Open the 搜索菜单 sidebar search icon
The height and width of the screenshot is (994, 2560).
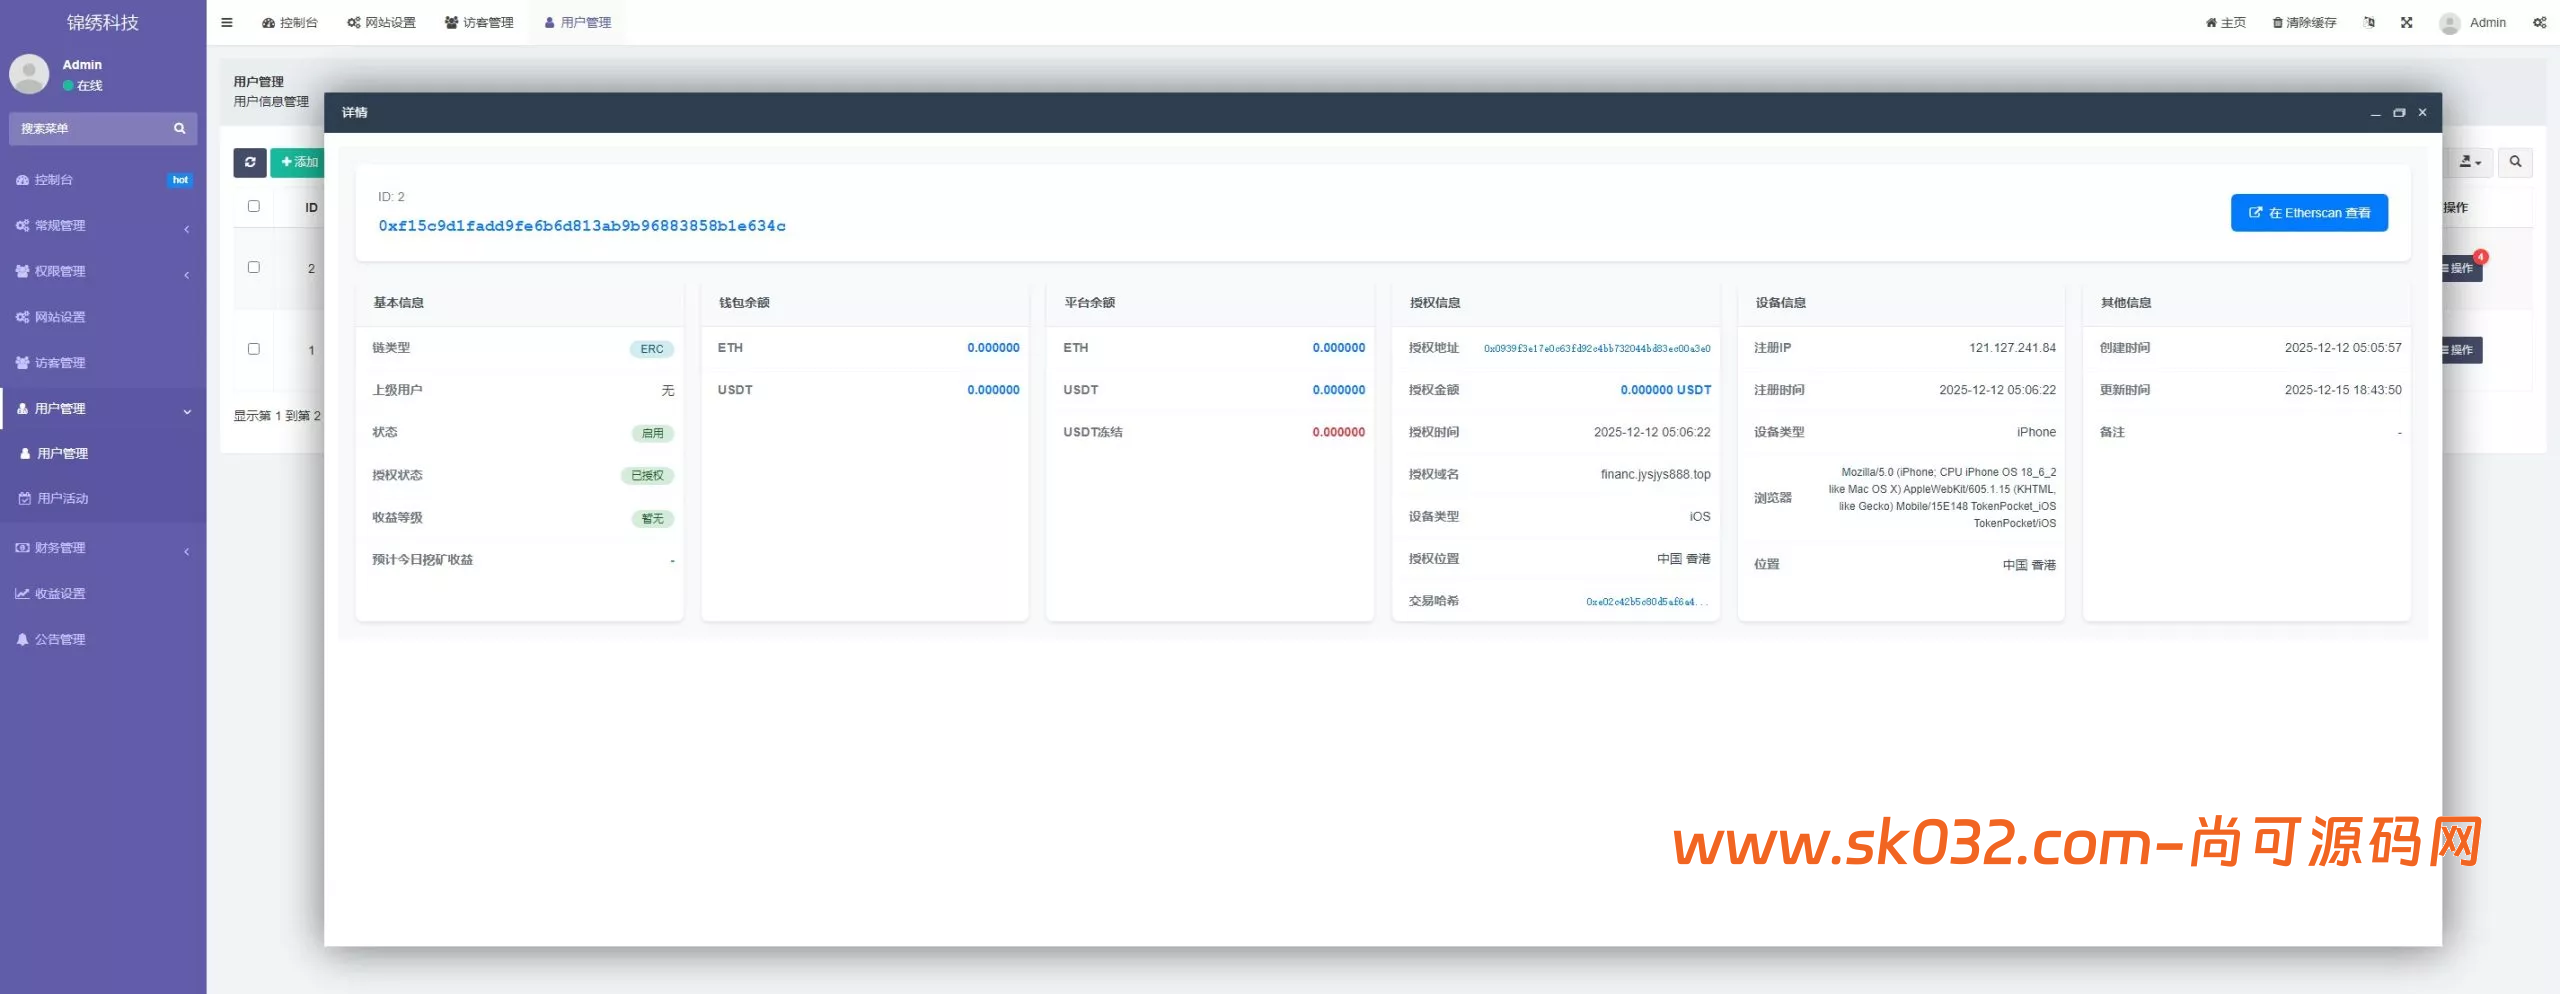(179, 128)
